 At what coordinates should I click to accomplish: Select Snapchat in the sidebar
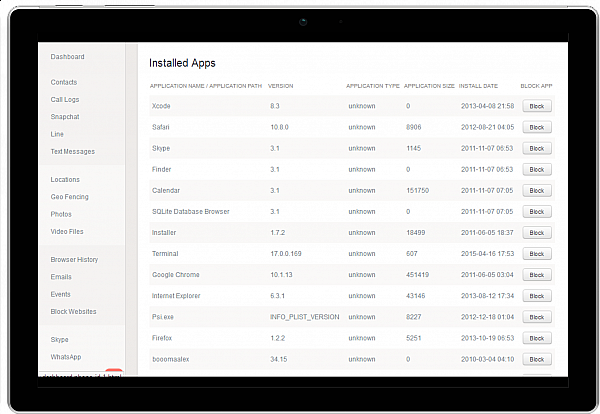65,117
